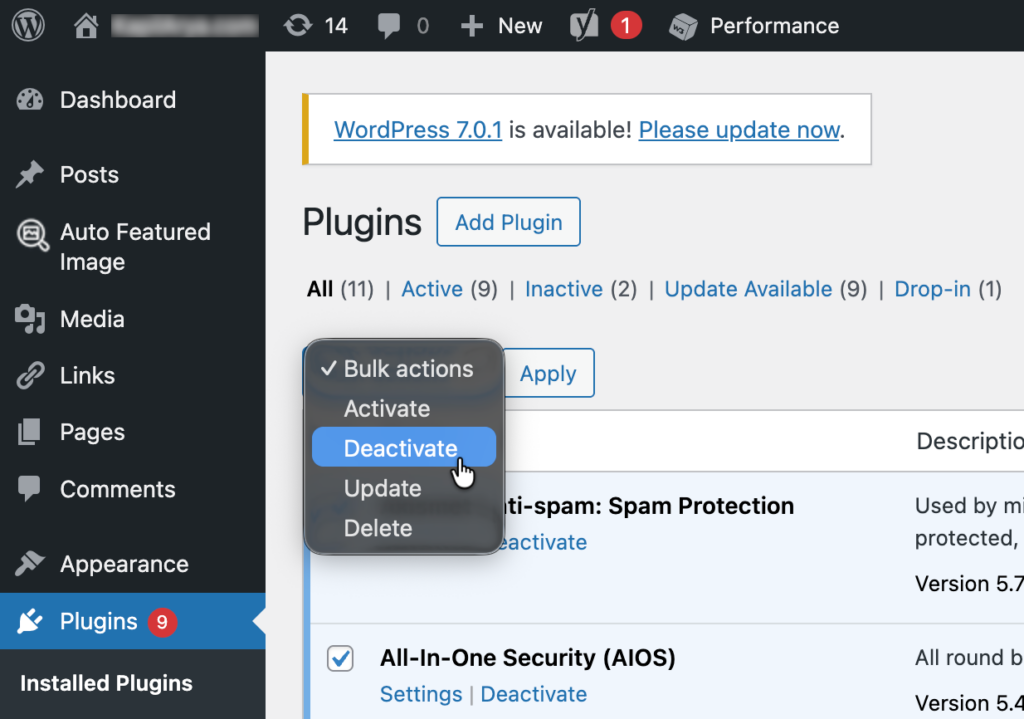Select Activate from bulk actions list
Image resolution: width=1024 pixels, height=719 pixels.
pyautogui.click(x=404, y=409)
